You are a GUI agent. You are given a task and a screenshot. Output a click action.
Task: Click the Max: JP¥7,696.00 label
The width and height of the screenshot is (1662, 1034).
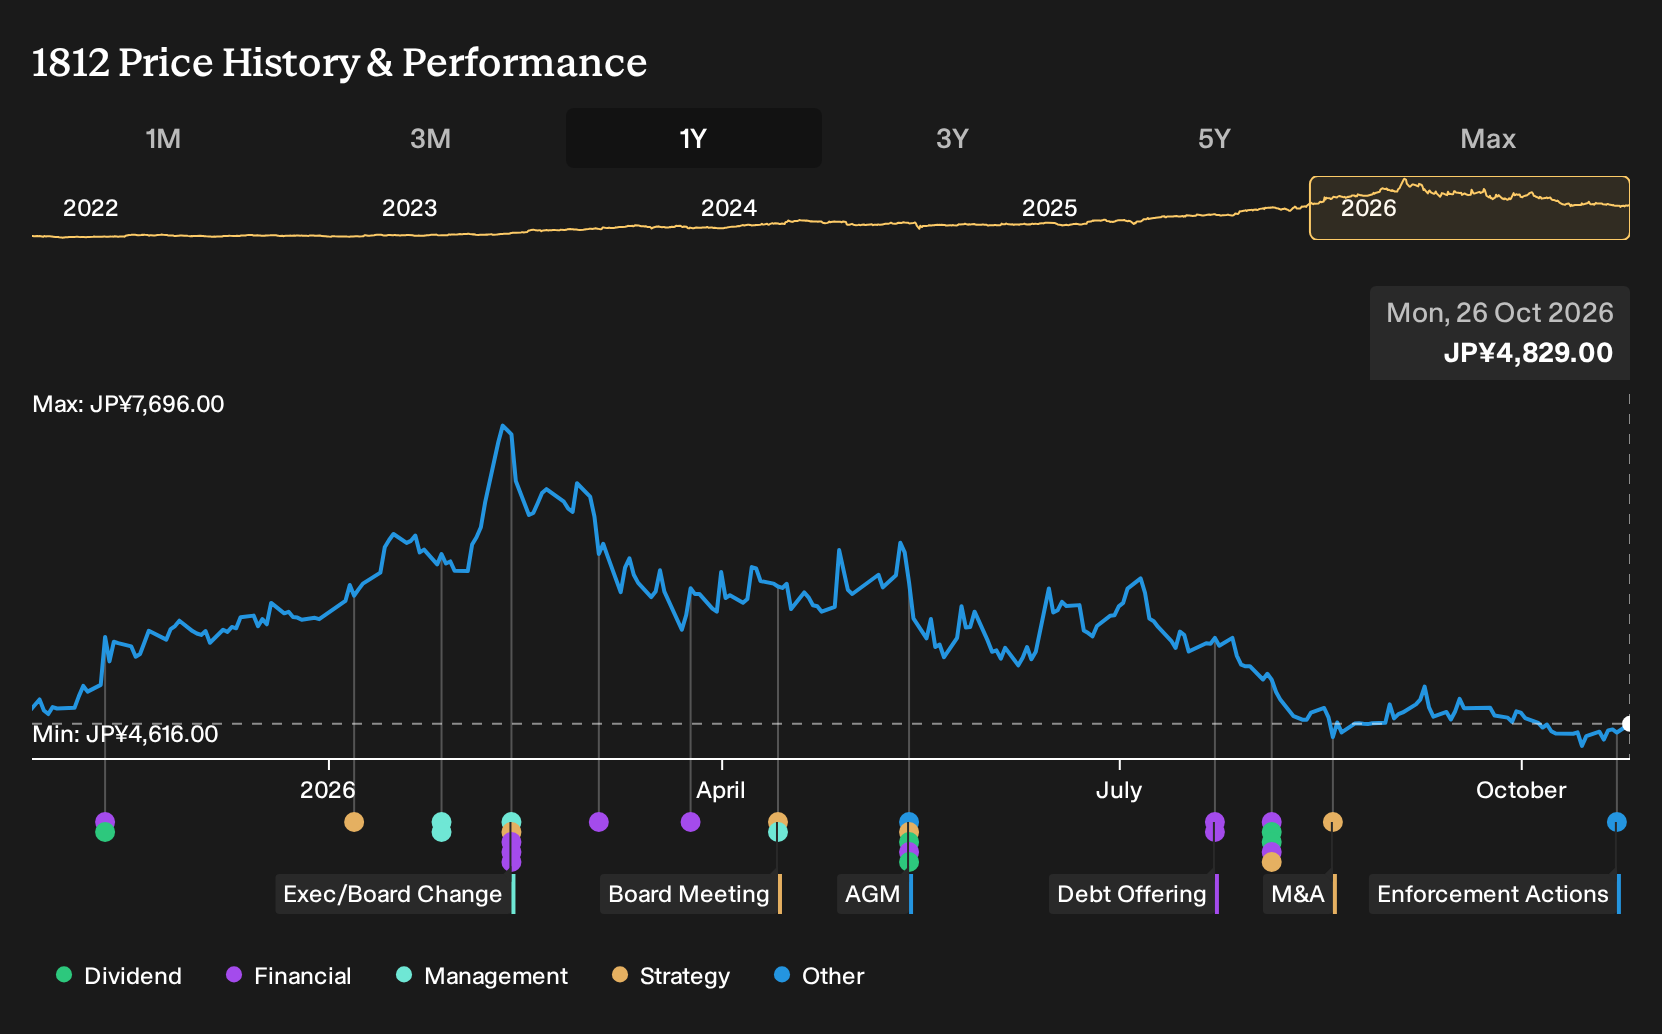128,404
